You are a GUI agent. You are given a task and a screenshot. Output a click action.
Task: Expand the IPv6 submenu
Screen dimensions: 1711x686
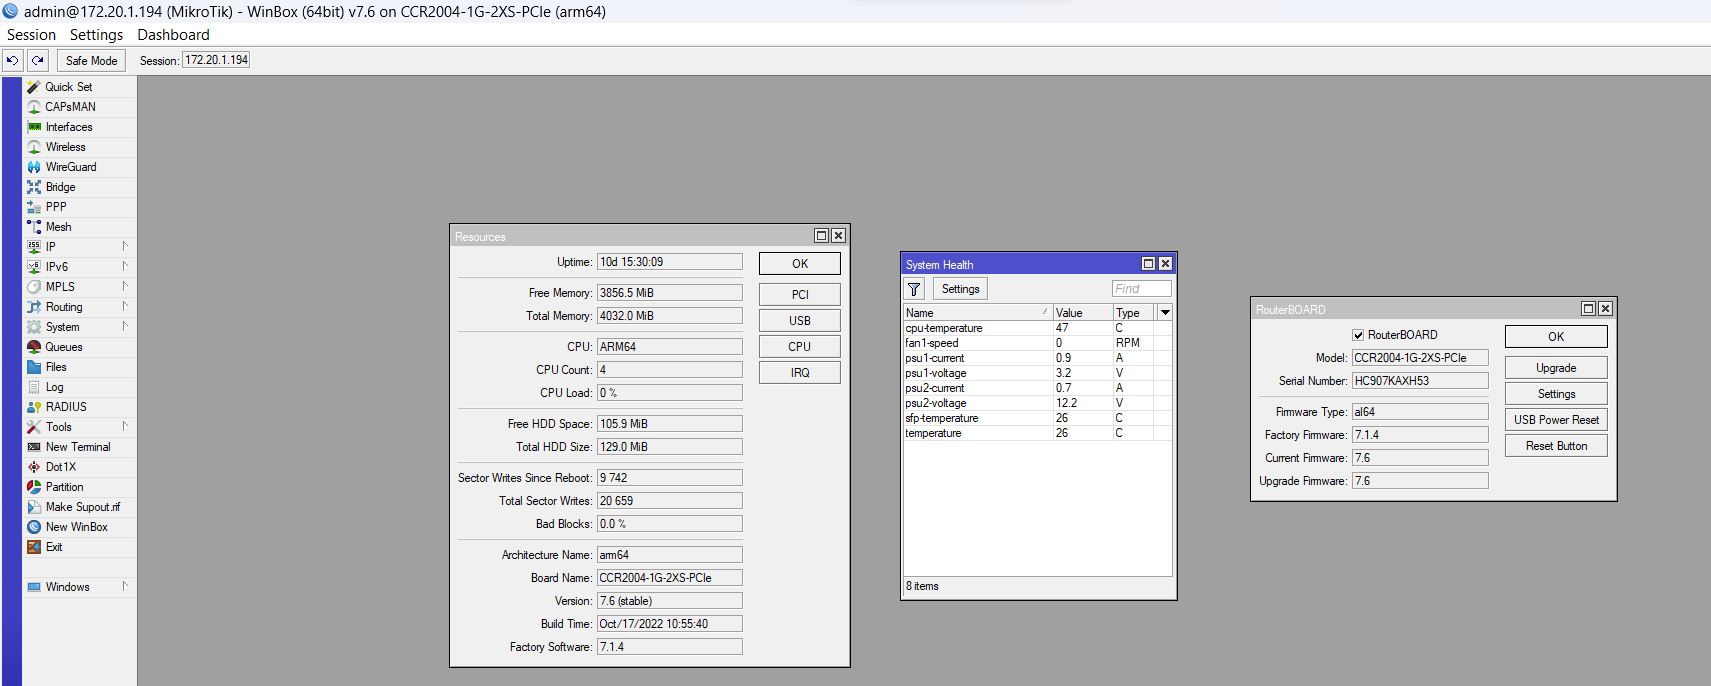coord(125,266)
